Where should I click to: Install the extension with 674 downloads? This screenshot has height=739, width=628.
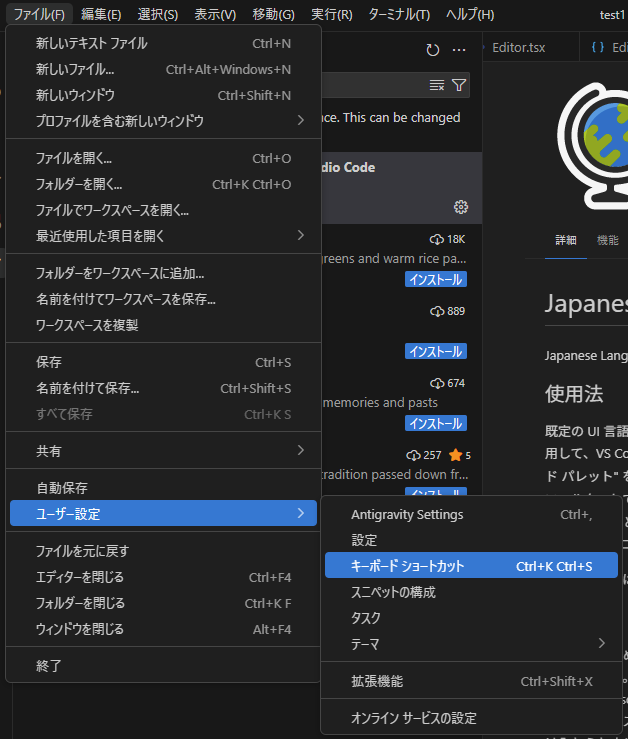(436, 423)
